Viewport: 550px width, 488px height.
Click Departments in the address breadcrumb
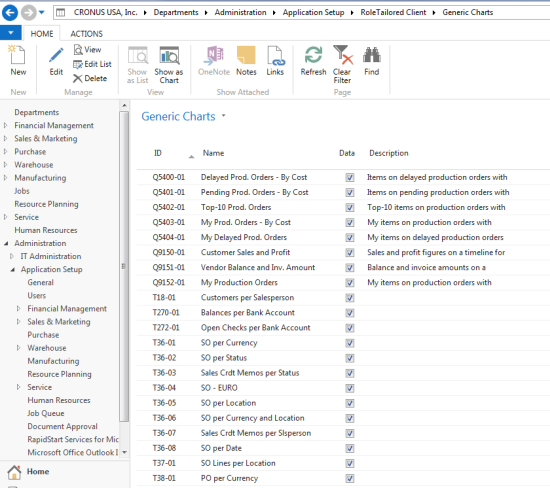click(x=176, y=13)
